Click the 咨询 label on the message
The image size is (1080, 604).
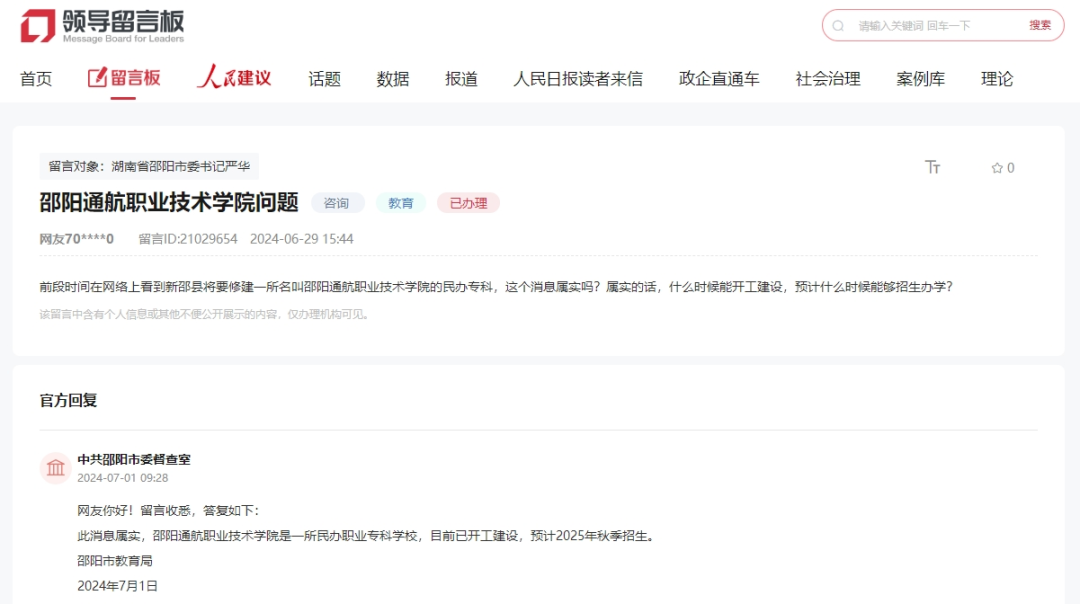pyautogui.click(x=338, y=203)
